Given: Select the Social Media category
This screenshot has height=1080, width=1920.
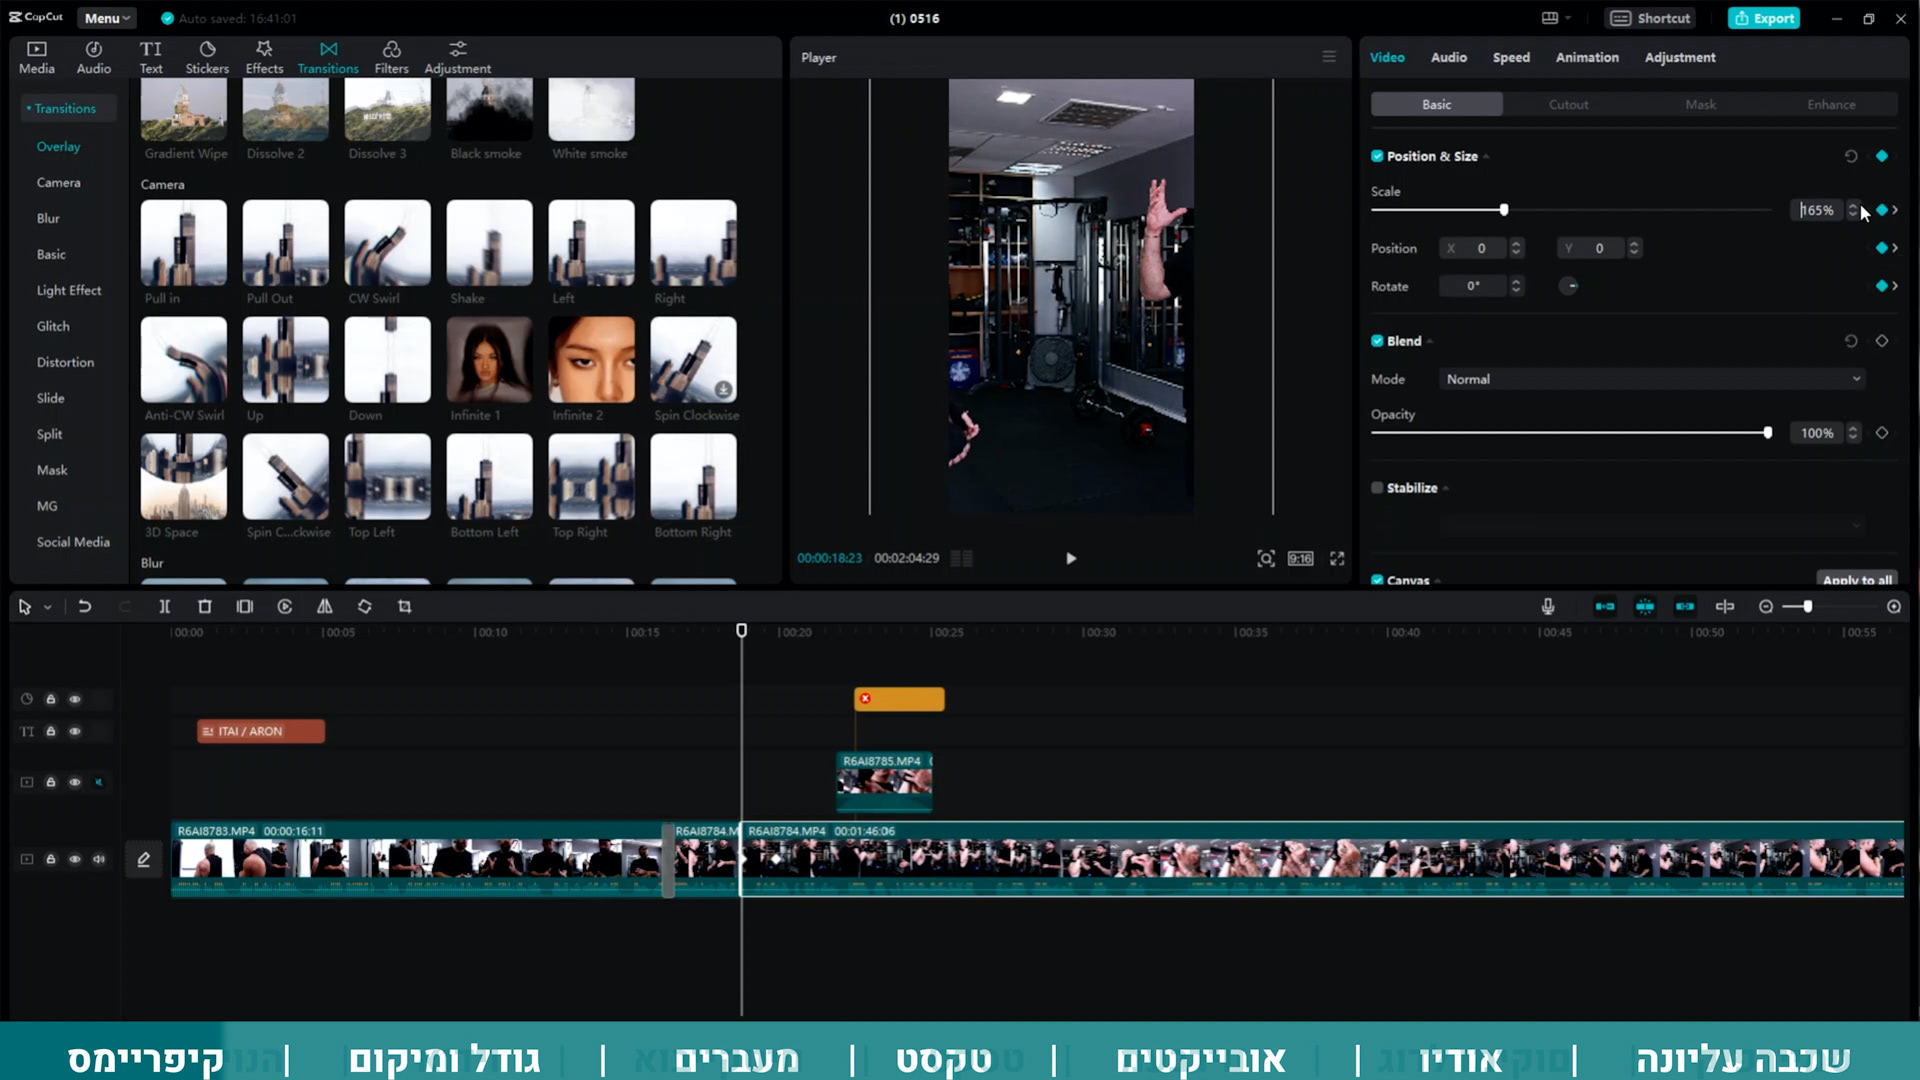Looking at the screenshot, I should point(73,542).
